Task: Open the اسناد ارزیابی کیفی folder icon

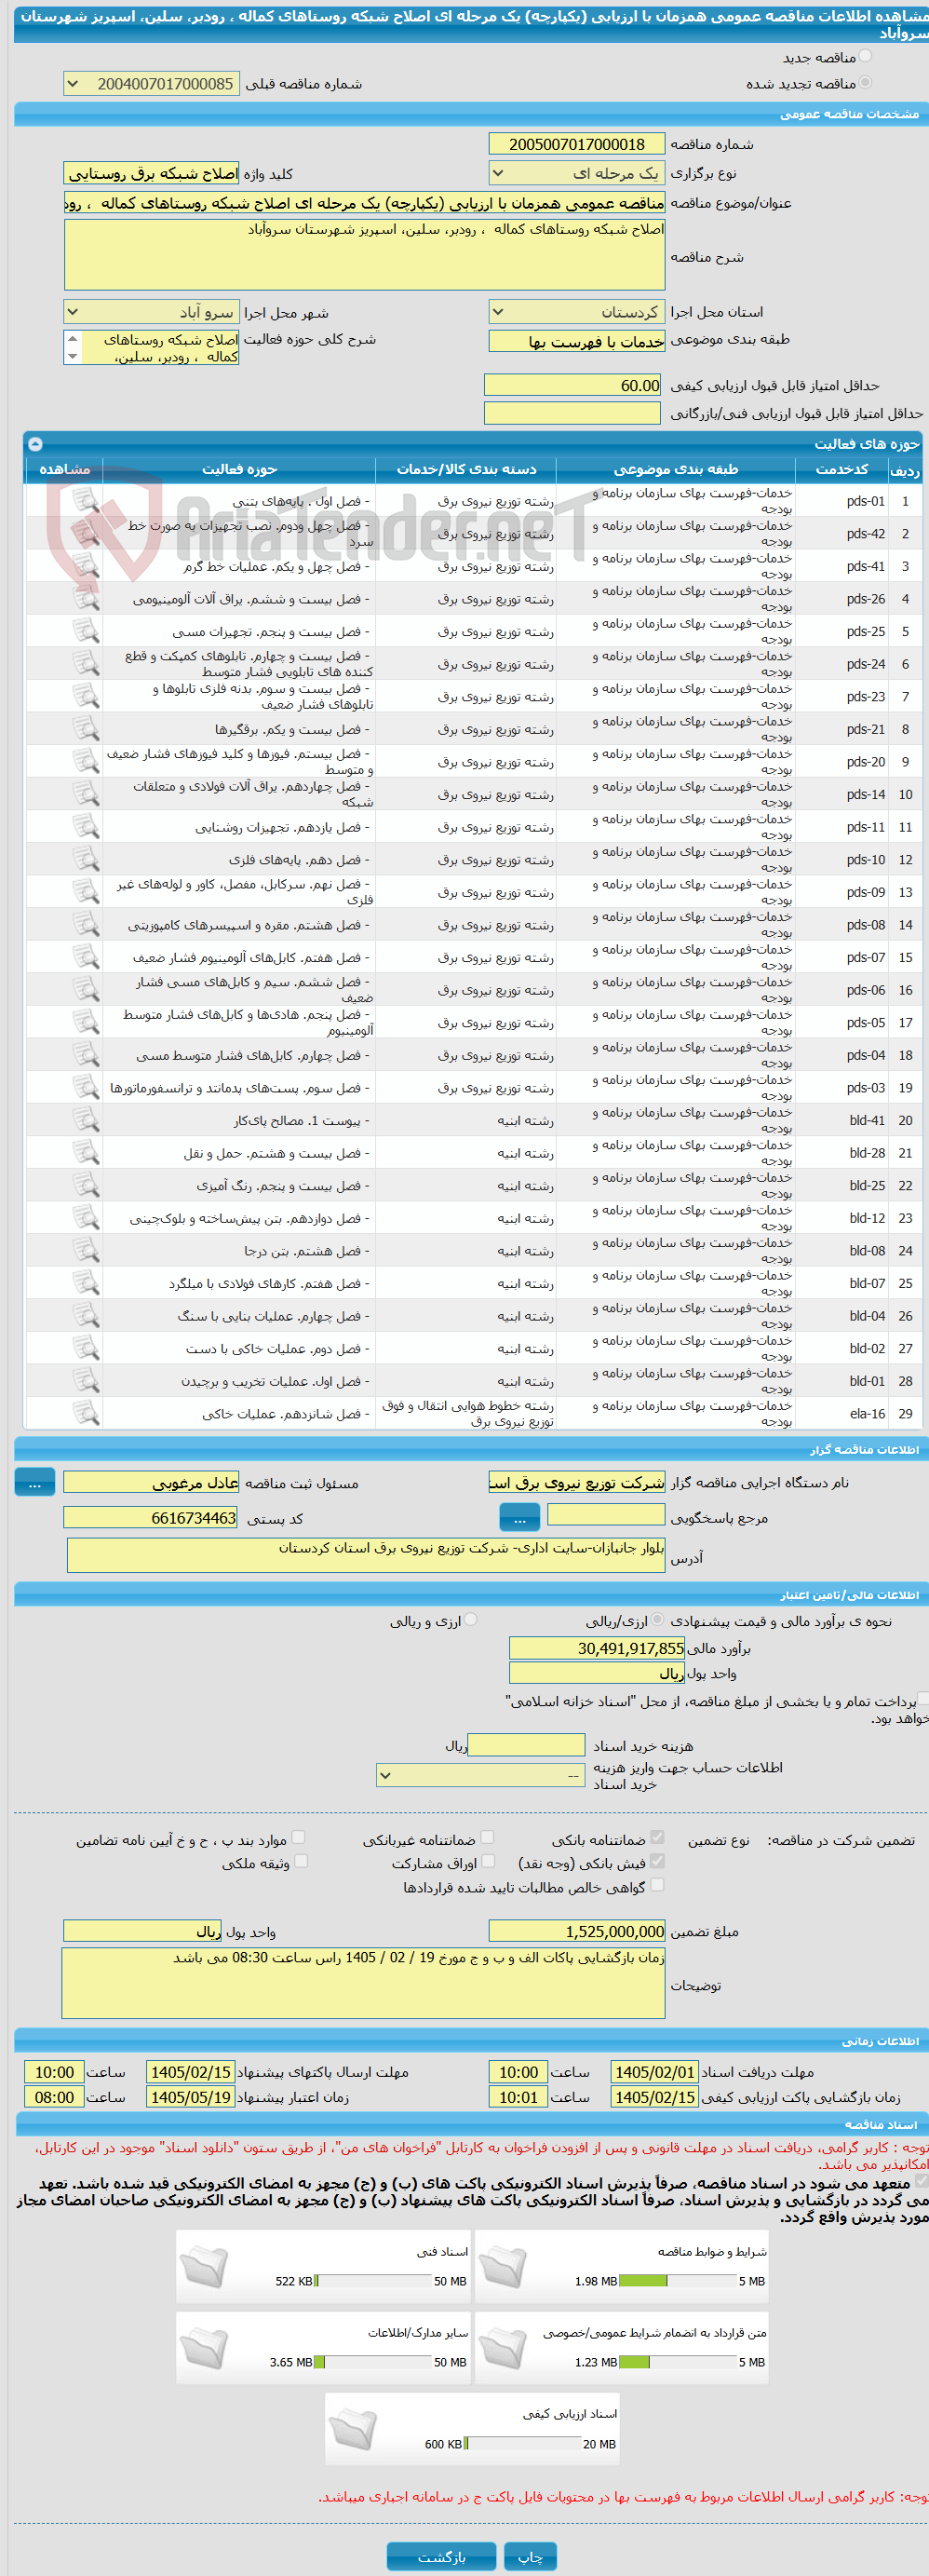Action: pyautogui.click(x=353, y=2429)
